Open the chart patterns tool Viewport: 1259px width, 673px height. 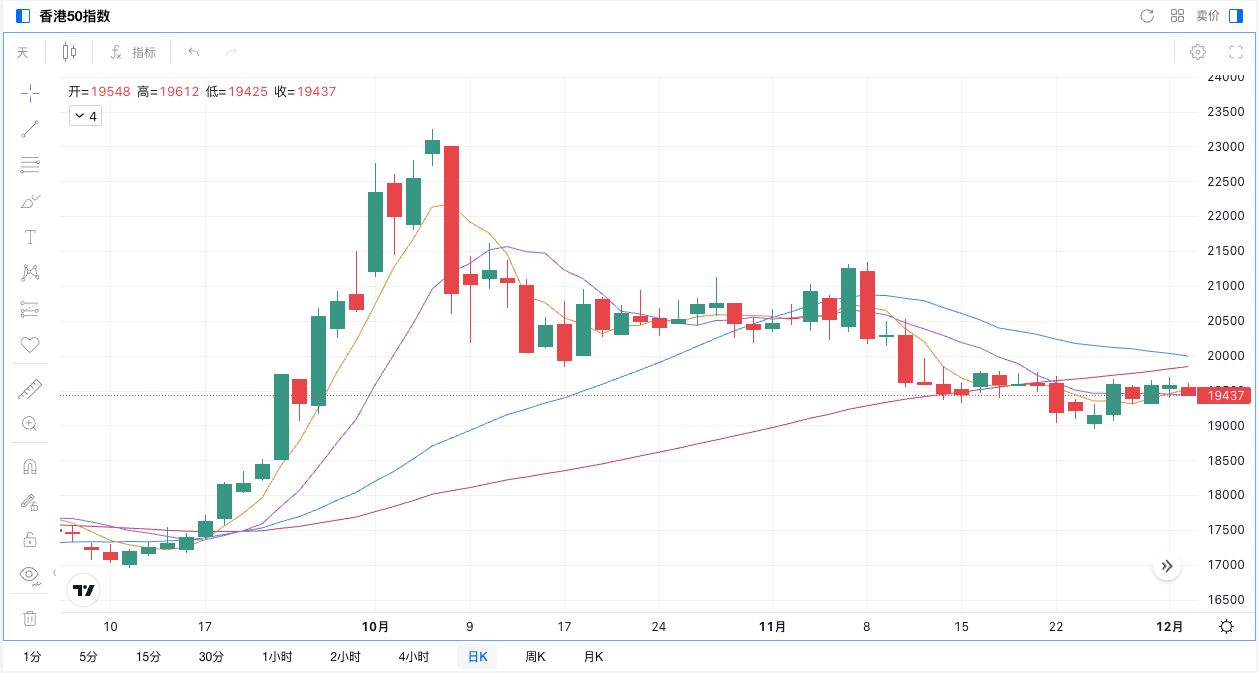click(30, 273)
